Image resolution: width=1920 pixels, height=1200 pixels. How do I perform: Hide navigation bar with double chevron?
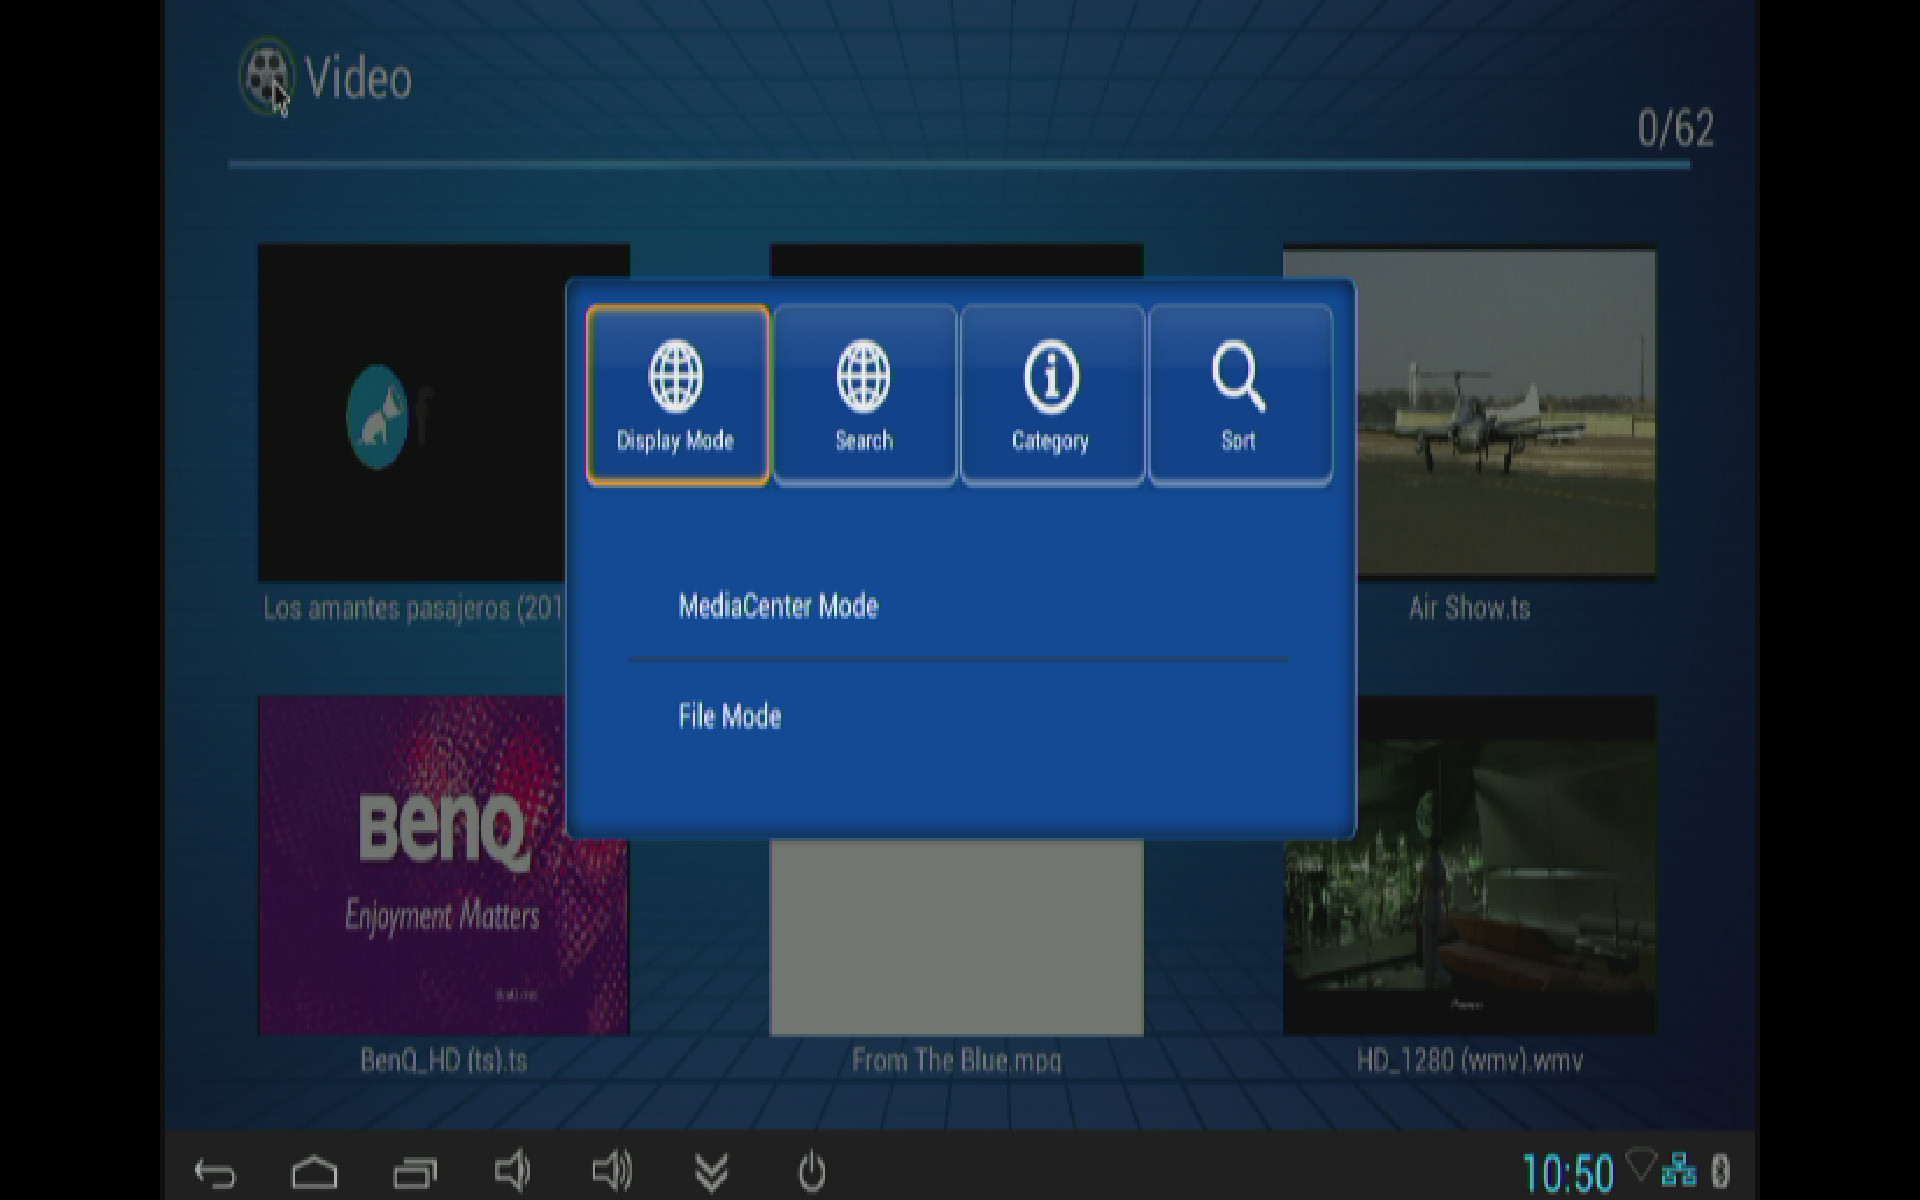pyautogui.click(x=711, y=1172)
